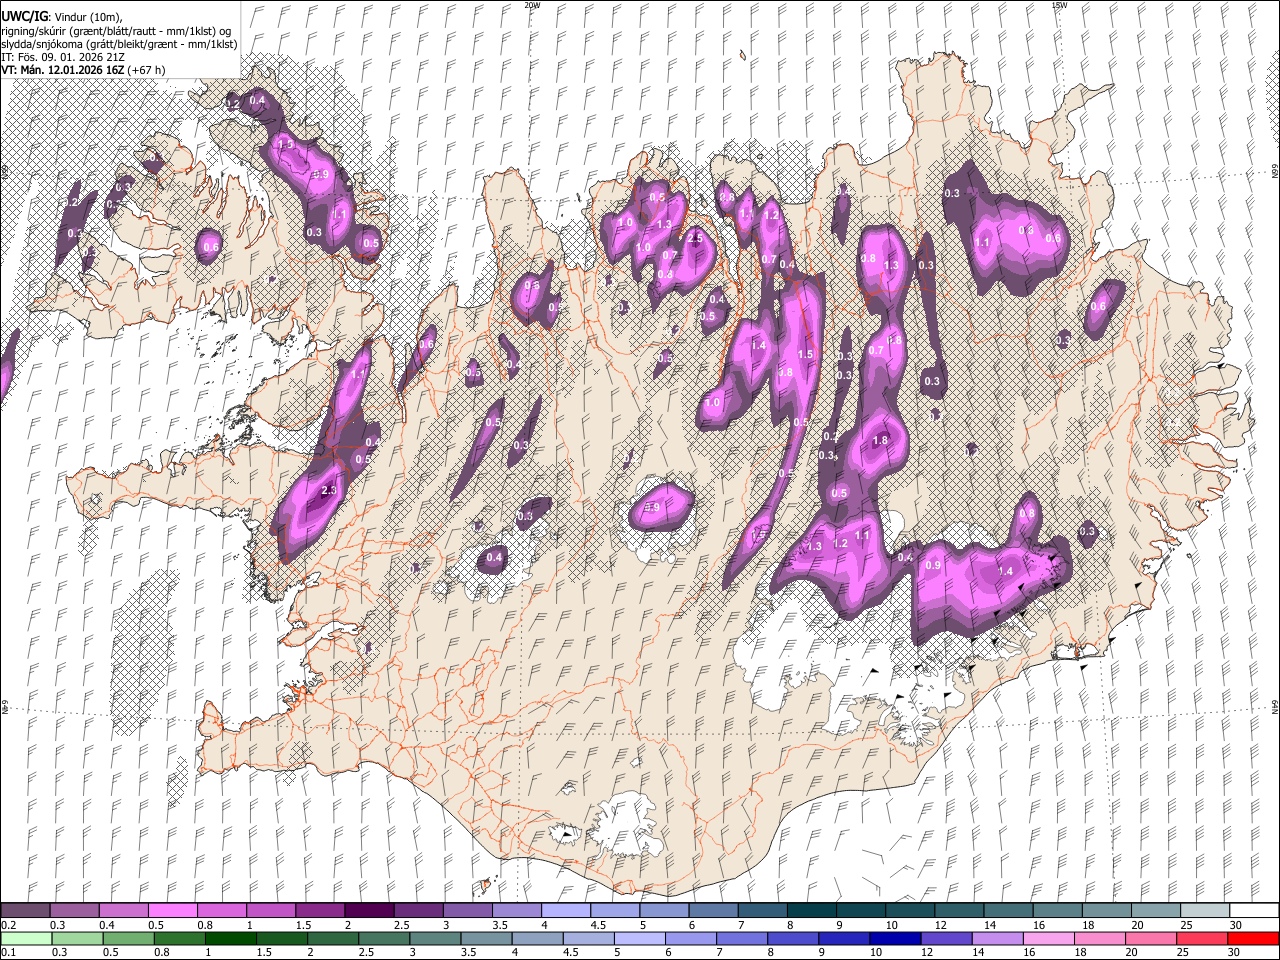Click the '0.1' label in the lower legend
Viewport: 1280px width, 960px height.
8,952
